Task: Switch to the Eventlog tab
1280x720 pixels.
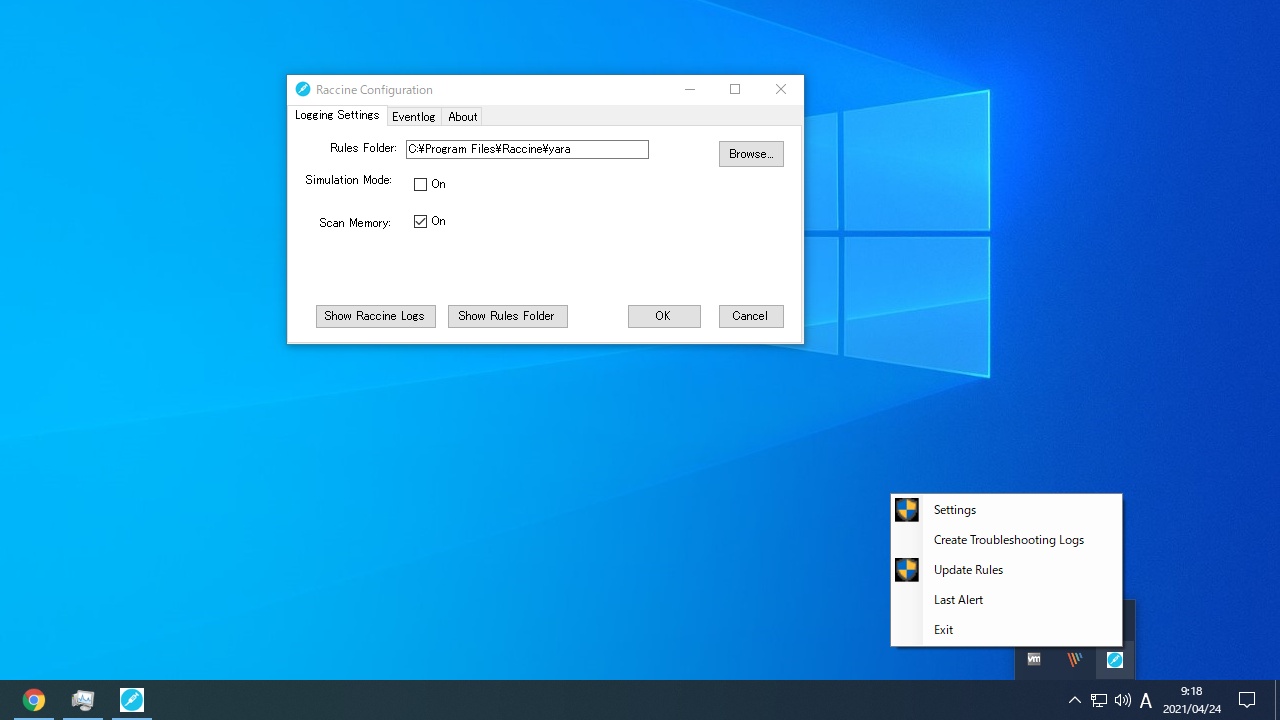Action: (x=414, y=117)
